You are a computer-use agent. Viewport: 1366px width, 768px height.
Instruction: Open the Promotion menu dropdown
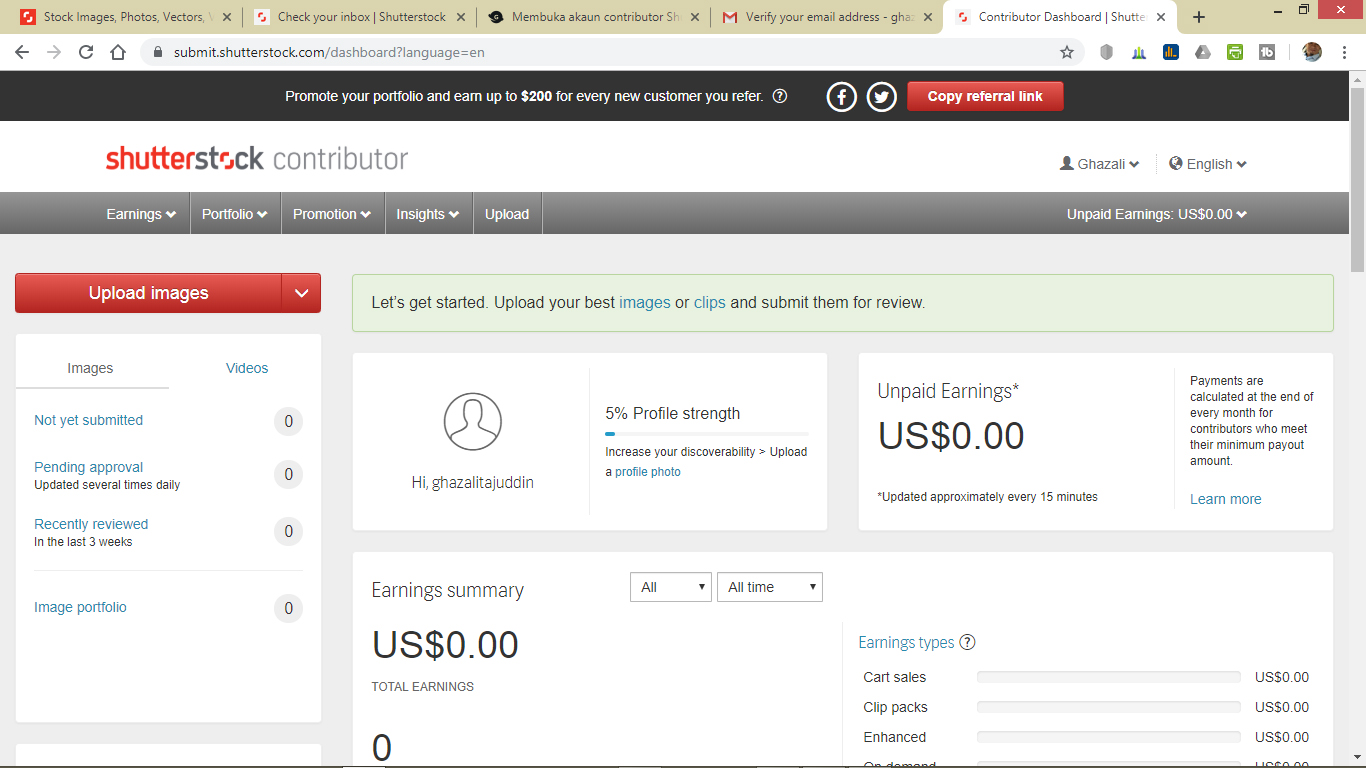click(x=332, y=214)
